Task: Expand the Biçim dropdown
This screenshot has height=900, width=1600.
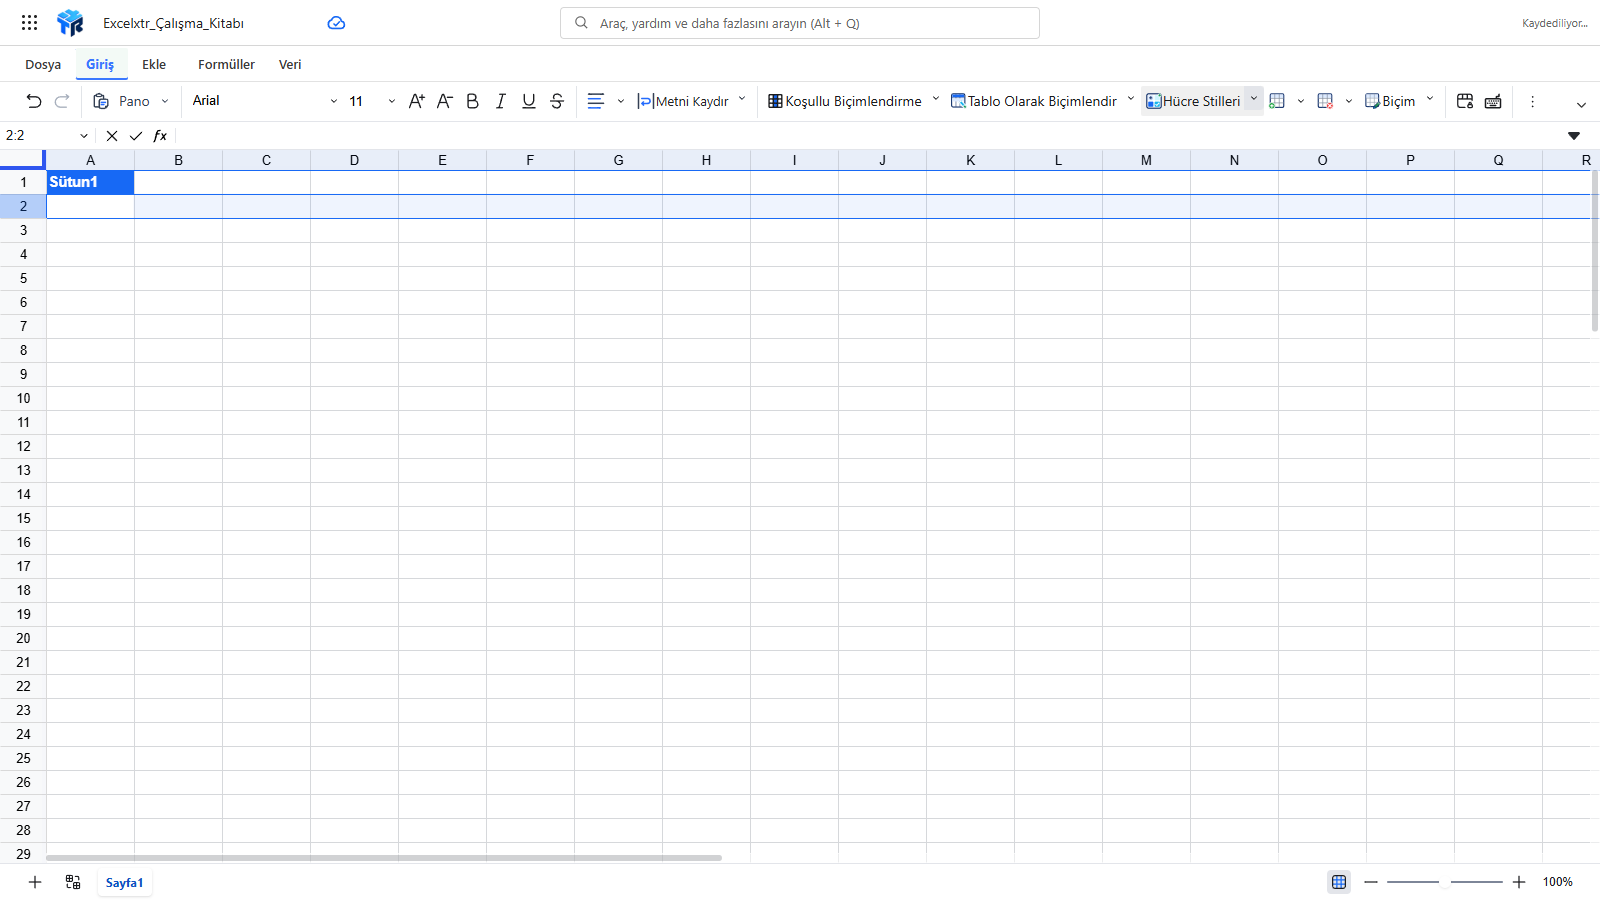Action: point(1430,99)
